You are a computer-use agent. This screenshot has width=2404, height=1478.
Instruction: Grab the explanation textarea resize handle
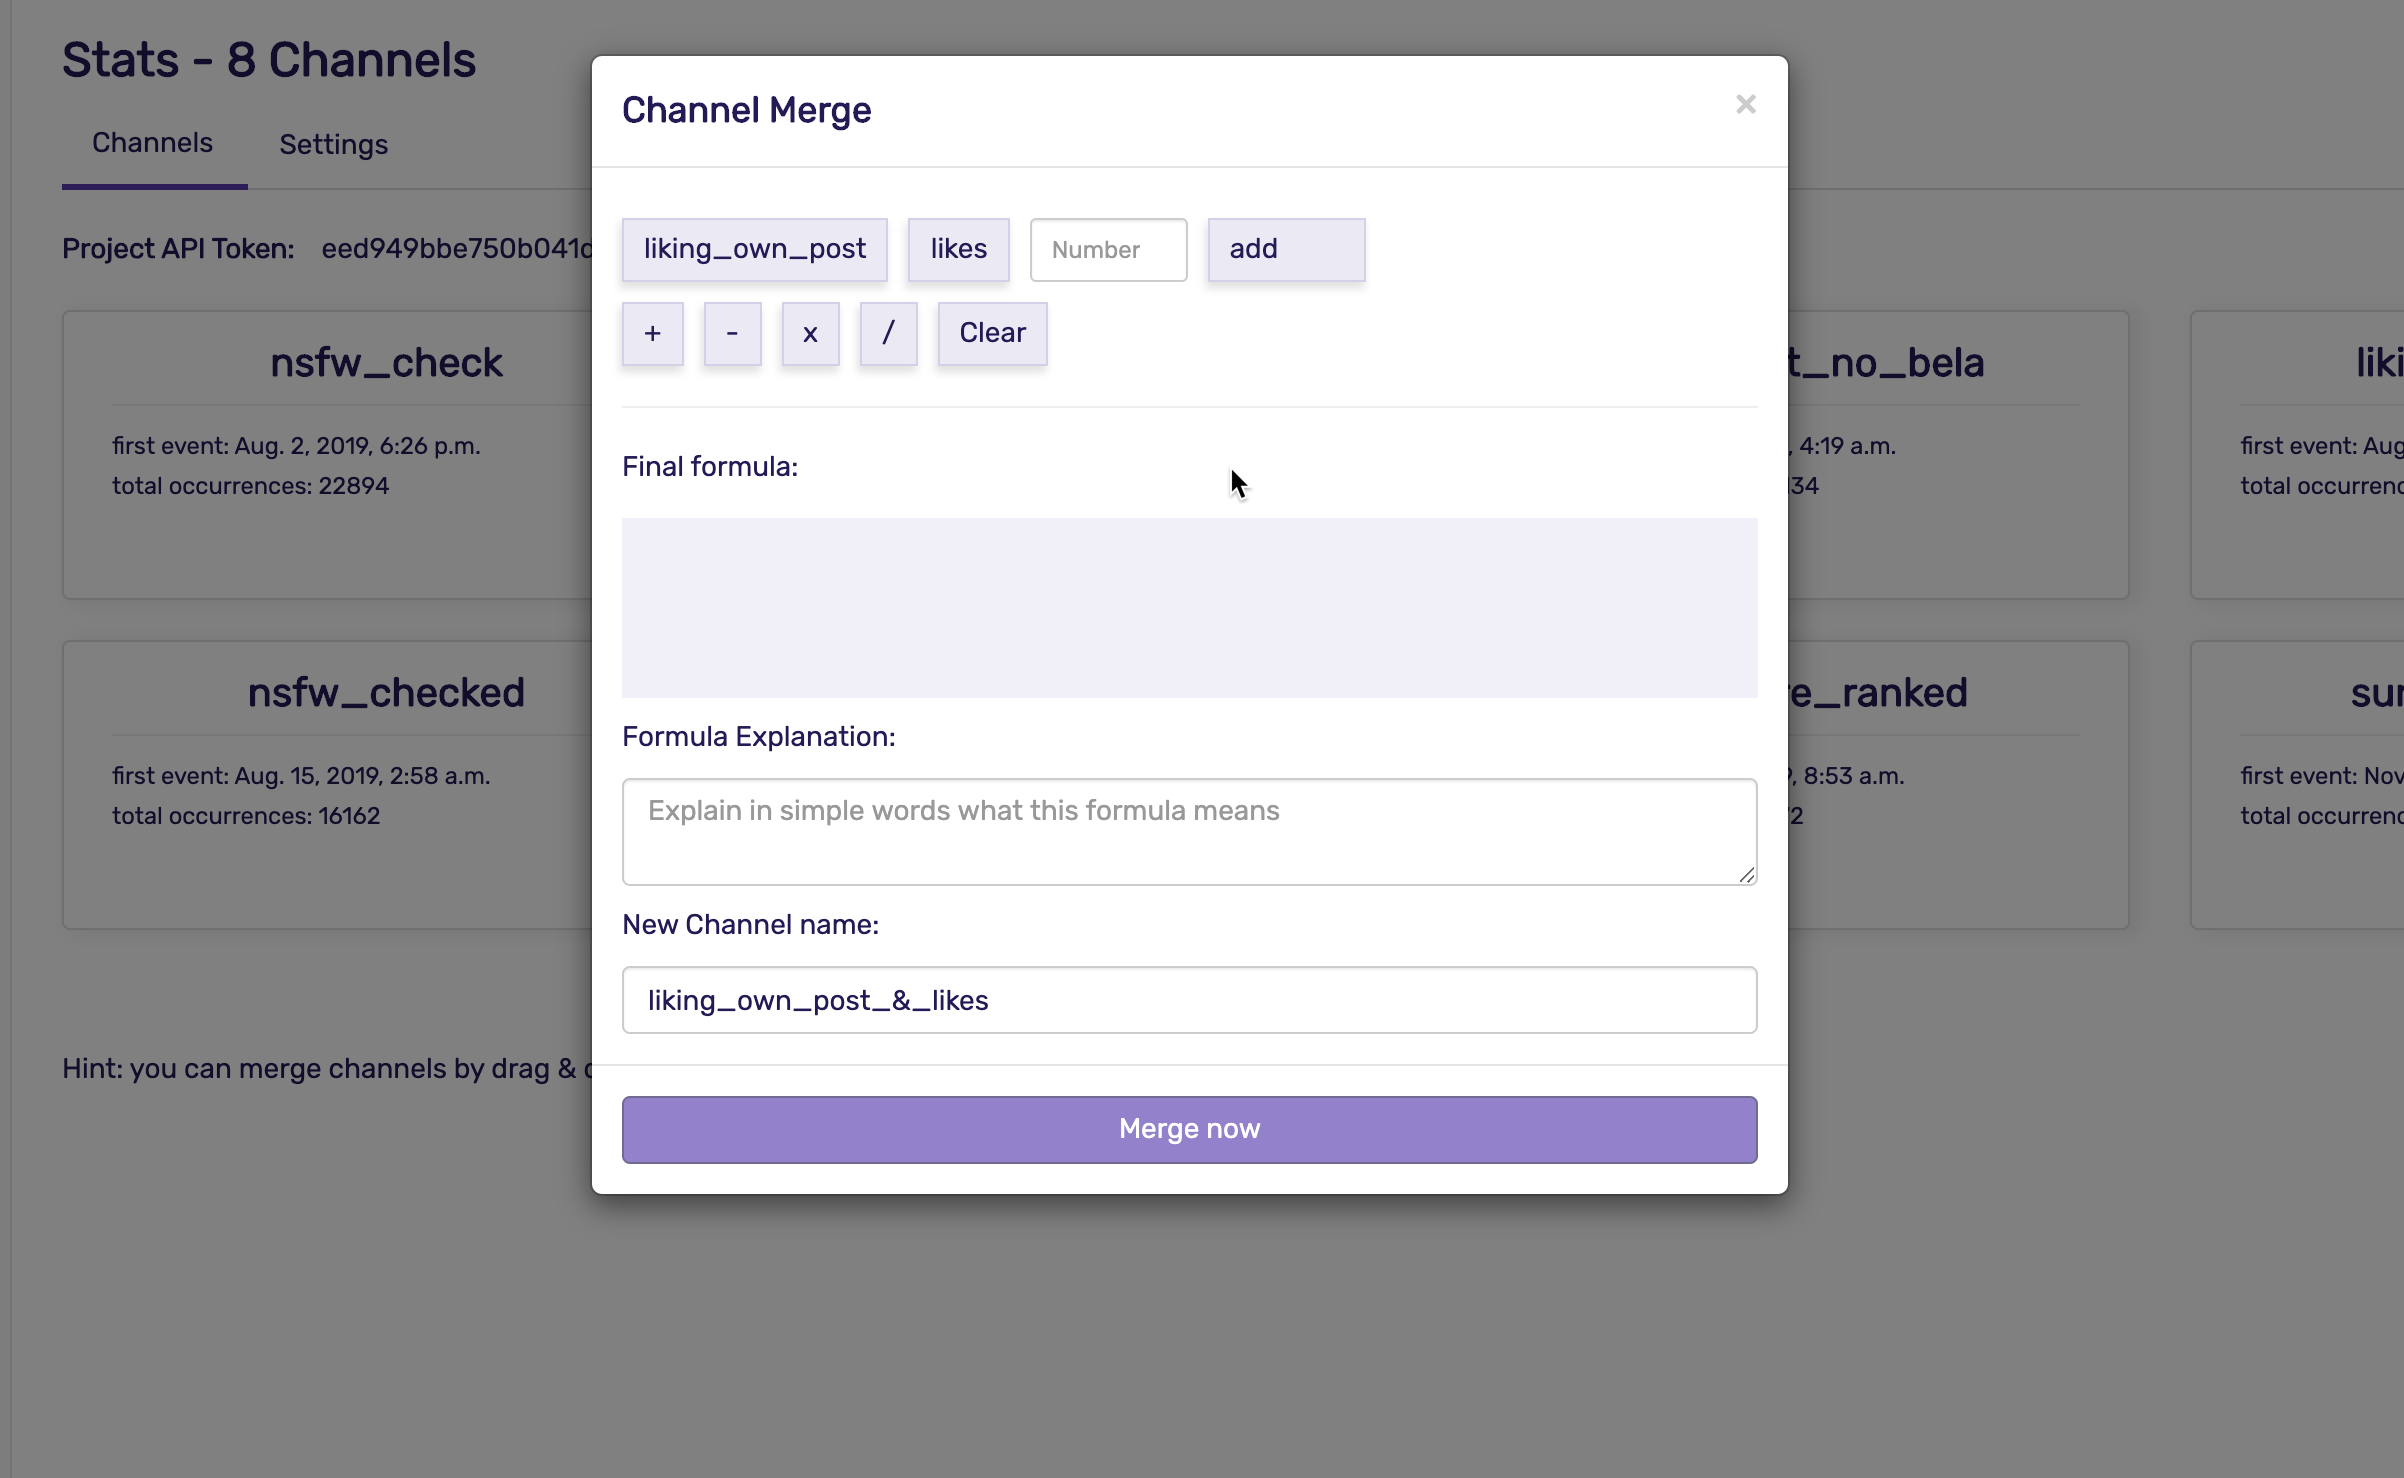pyautogui.click(x=1746, y=875)
